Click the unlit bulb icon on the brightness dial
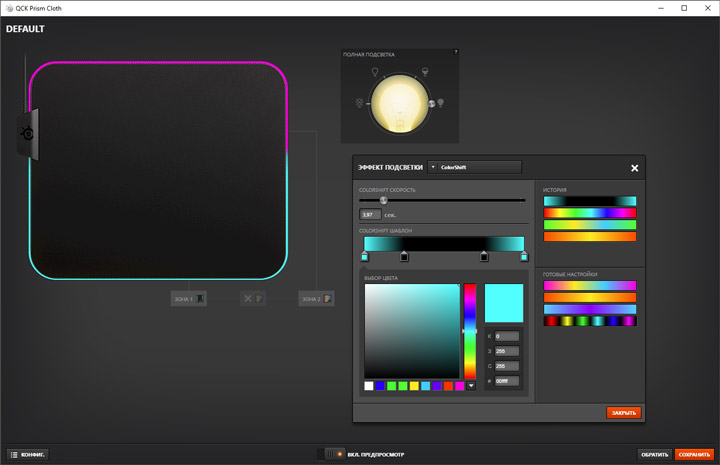 tap(375, 72)
